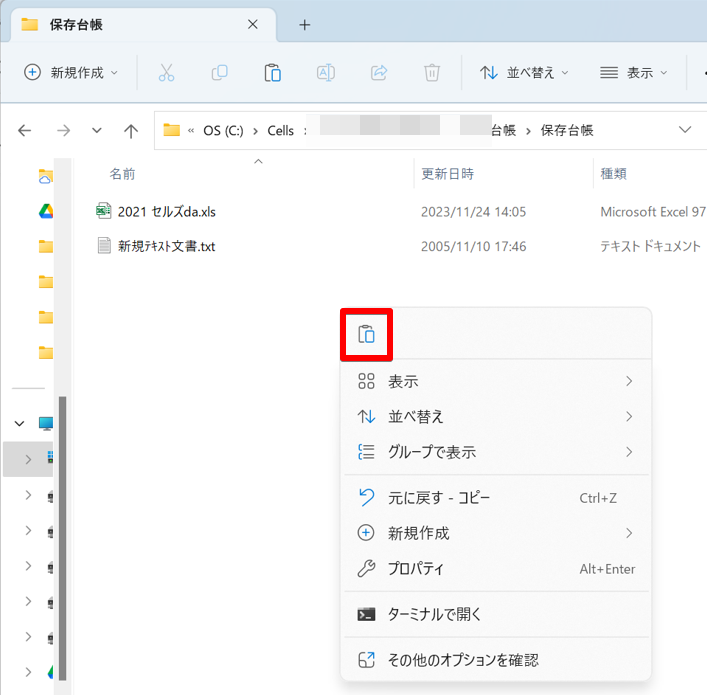Go back with the left arrow
Image resolution: width=707 pixels, height=695 pixels.
(24, 131)
